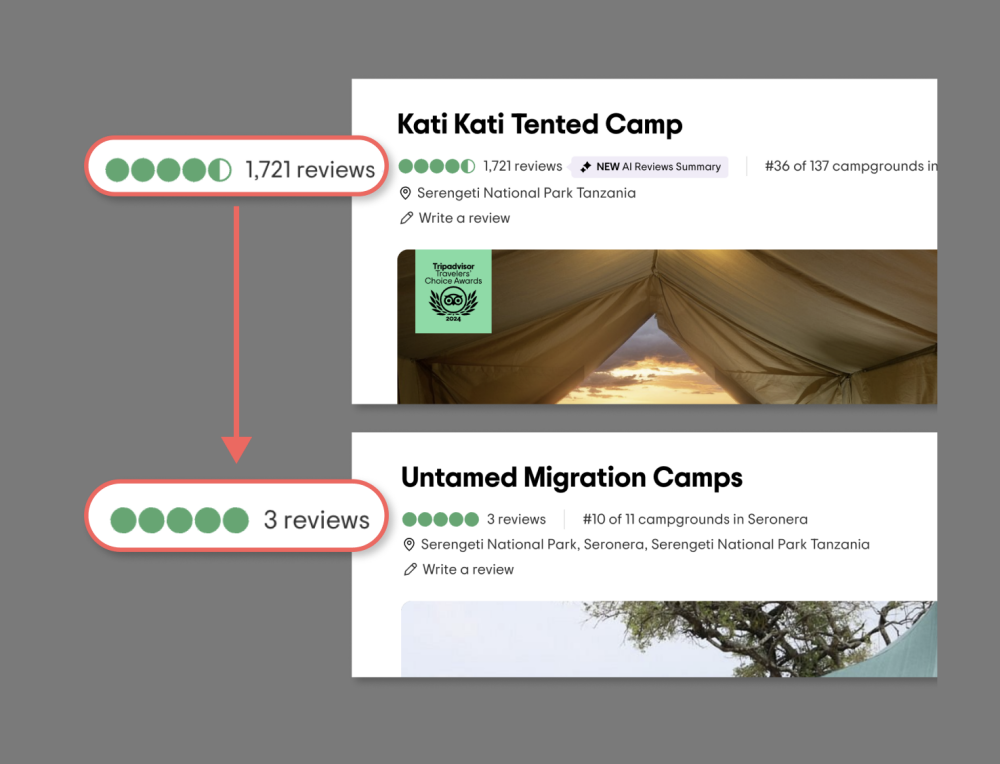The height and width of the screenshot is (764, 1000).
Task: Open the tent sunset photo of Kati Kati
Action: pyautogui.click(x=667, y=327)
